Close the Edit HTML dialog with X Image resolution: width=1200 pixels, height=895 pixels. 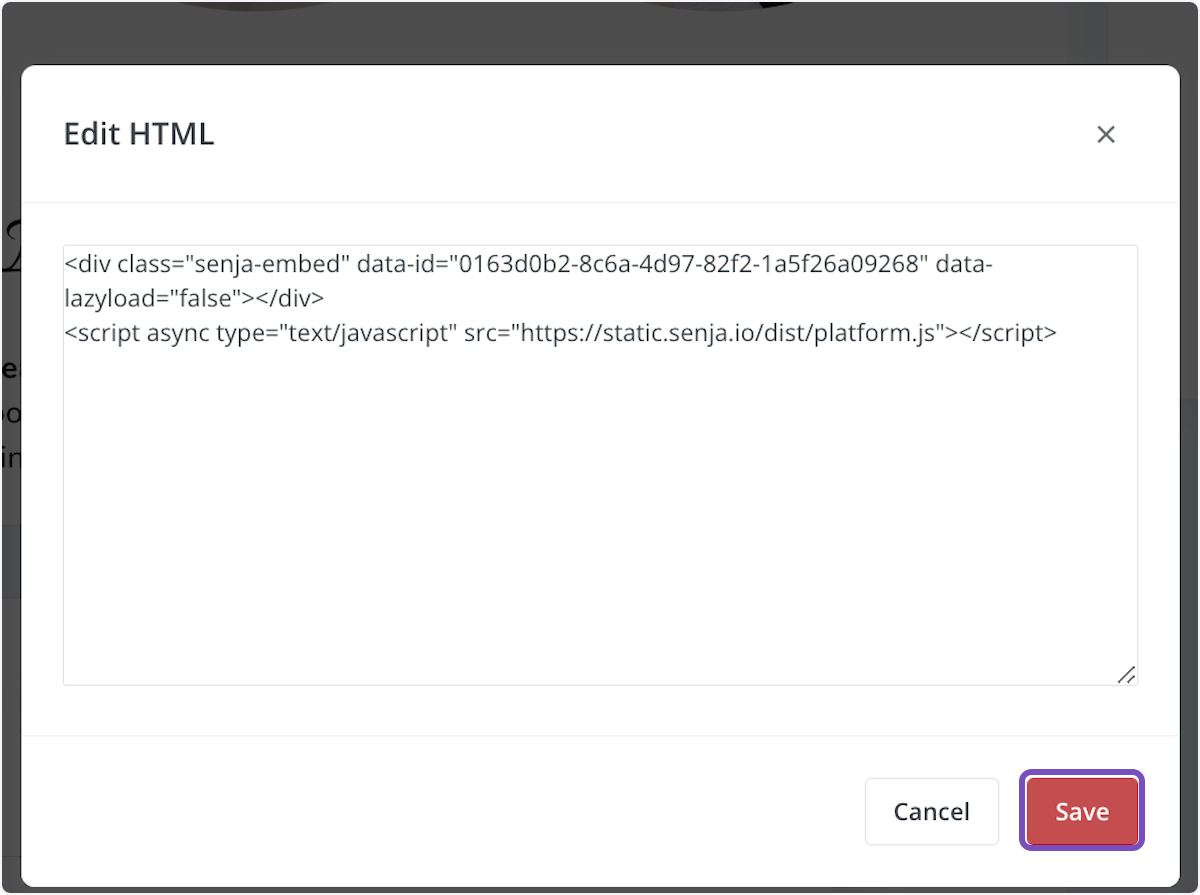1105,135
